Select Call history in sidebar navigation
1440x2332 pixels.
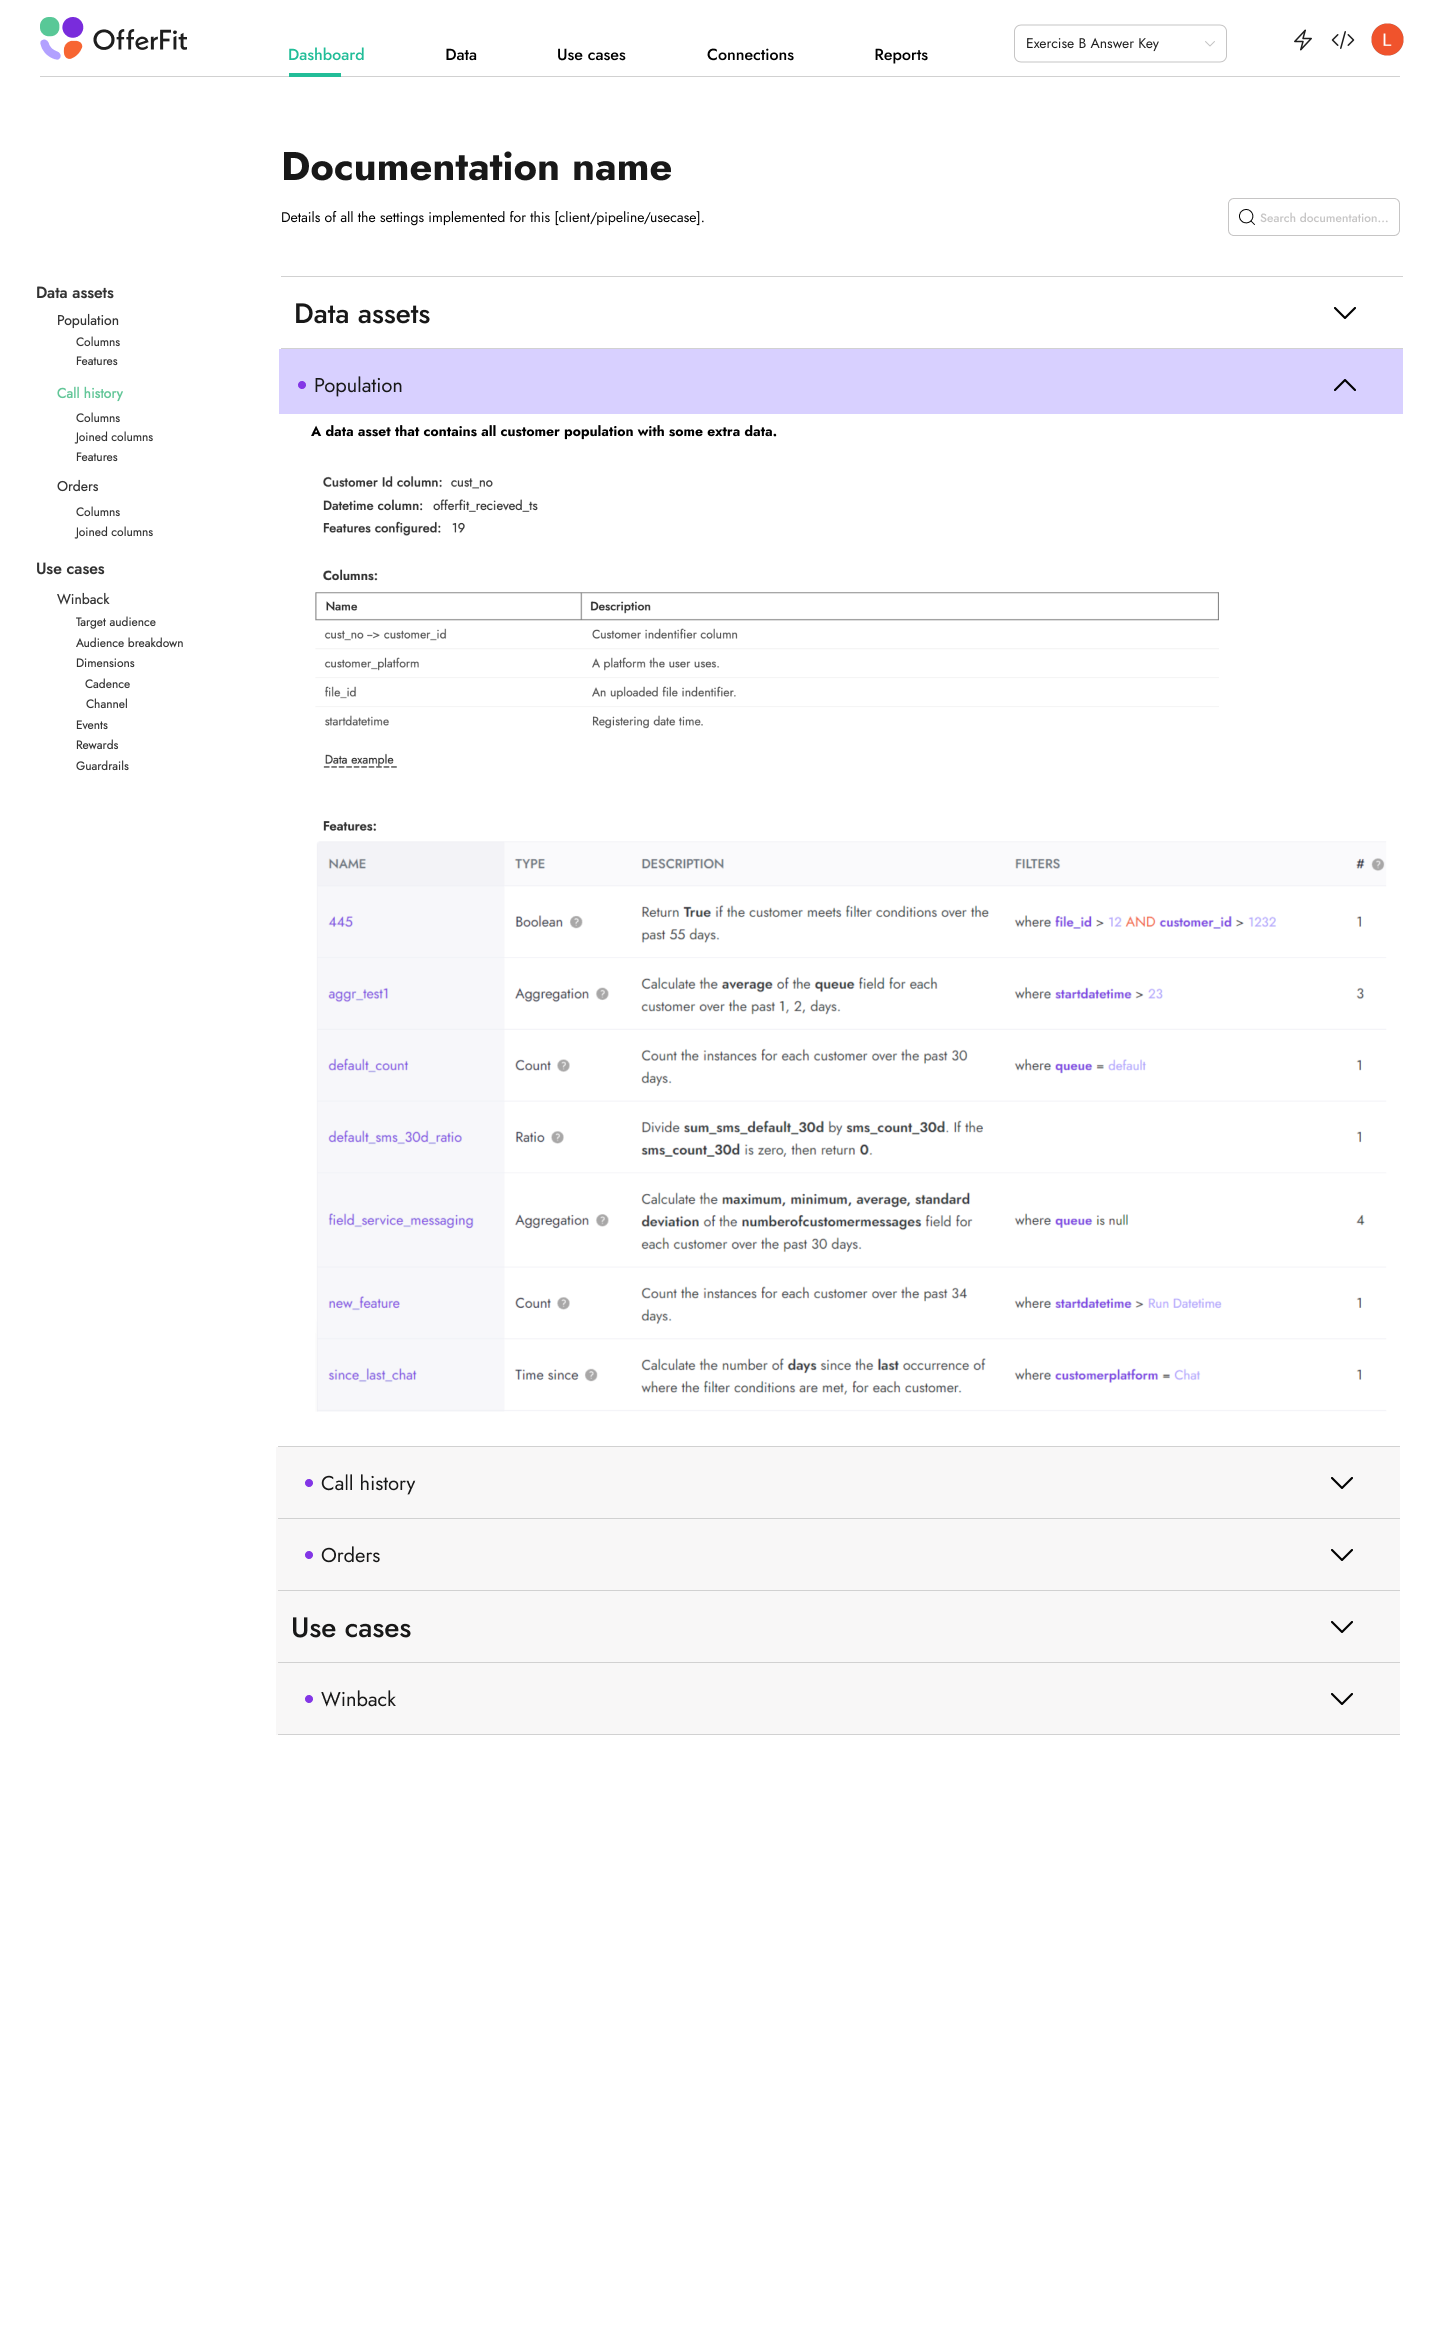[90, 393]
